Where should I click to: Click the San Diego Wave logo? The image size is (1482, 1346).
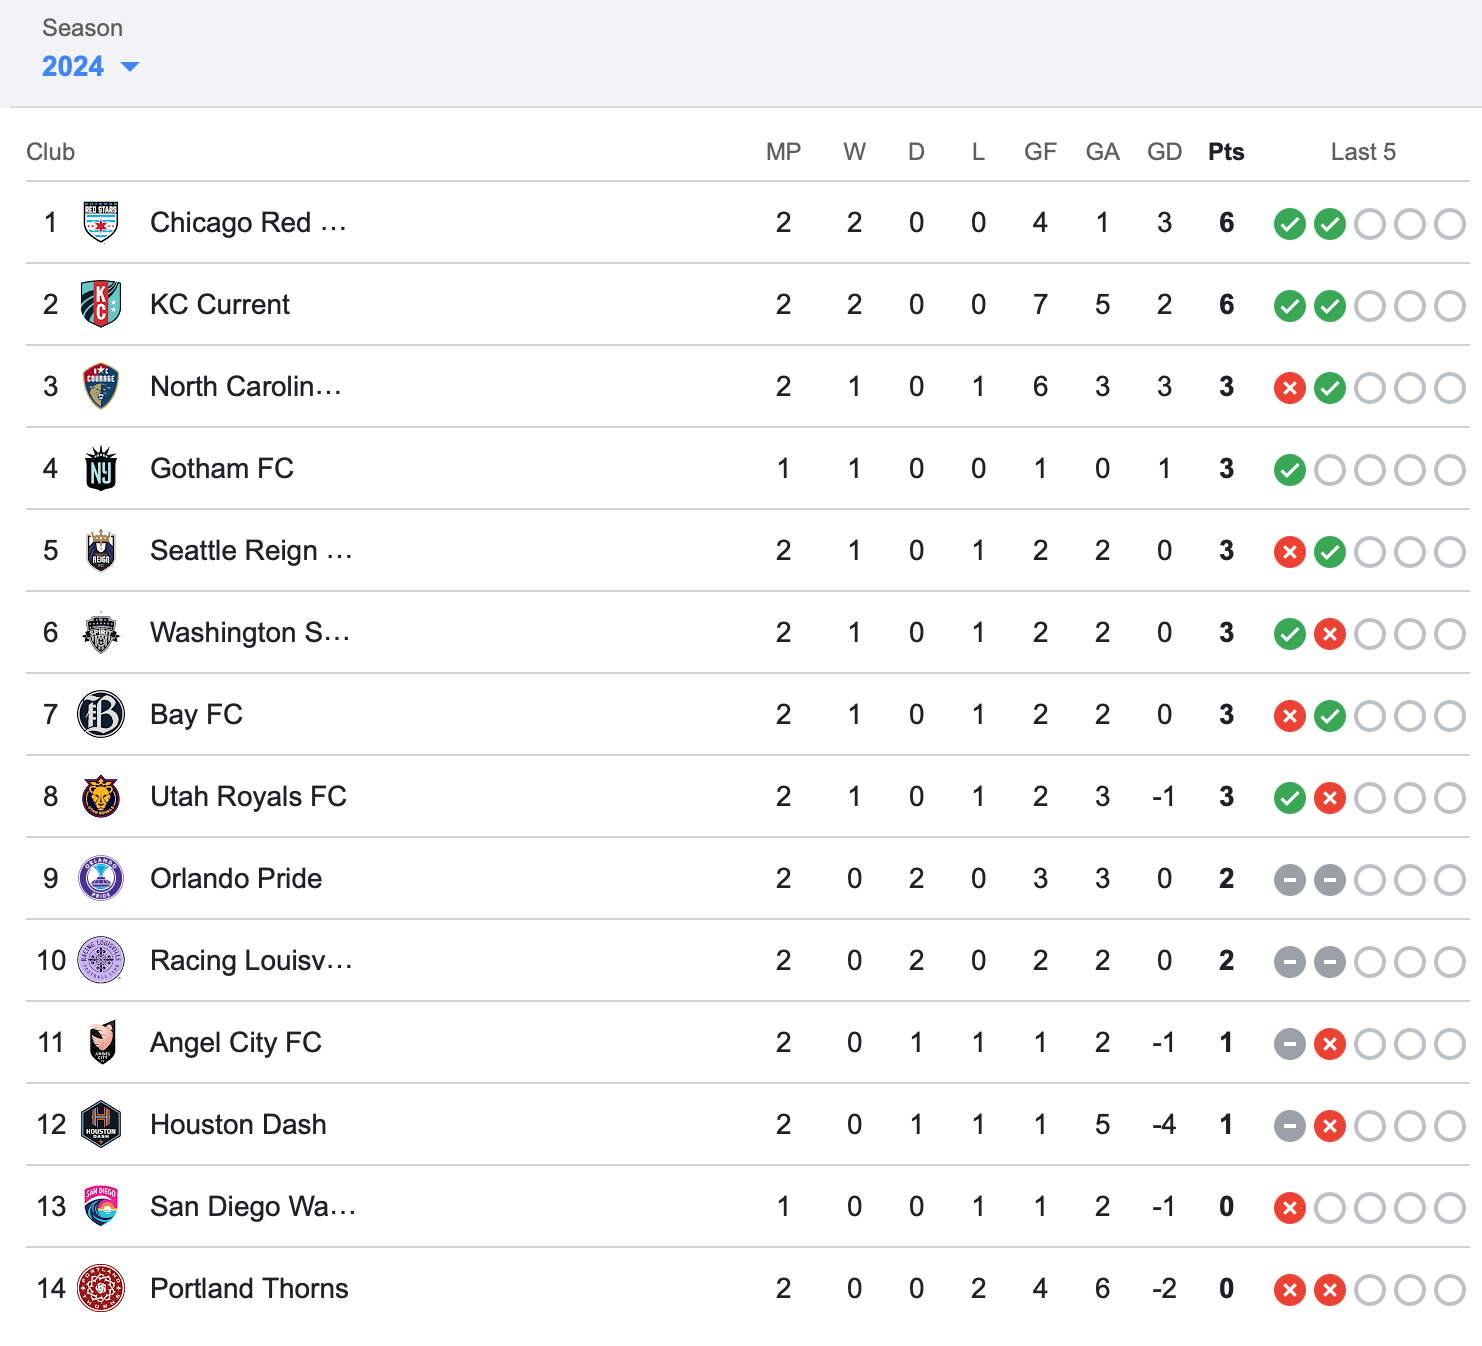pos(101,1206)
